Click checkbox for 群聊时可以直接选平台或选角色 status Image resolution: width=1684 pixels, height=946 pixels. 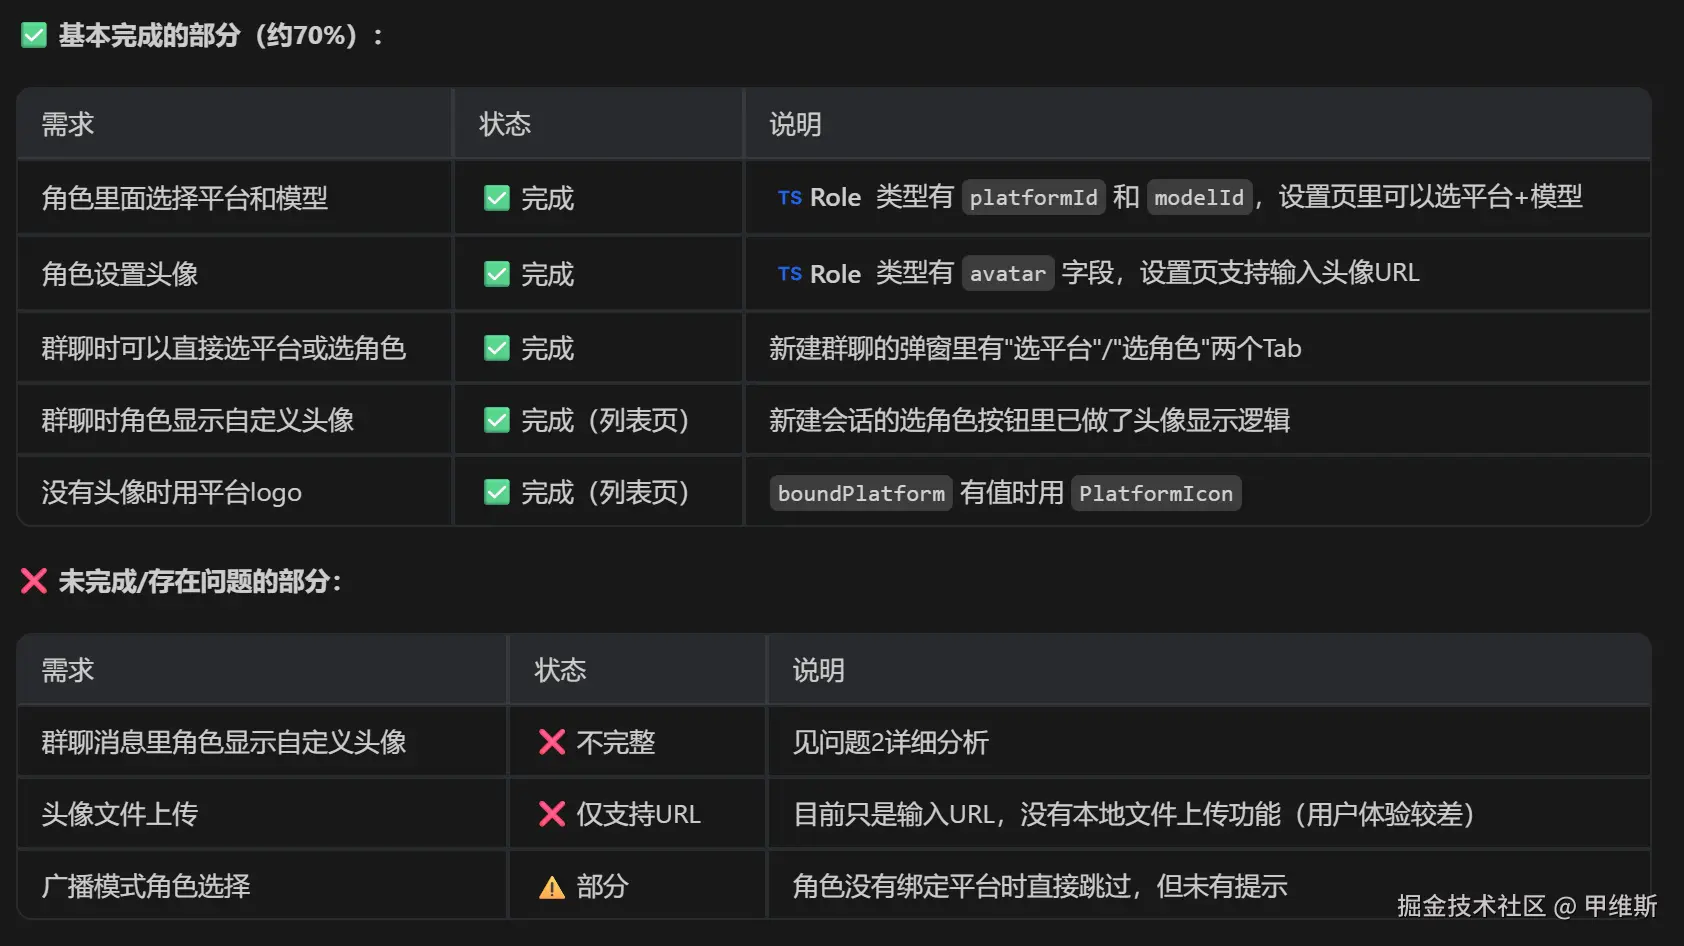click(x=497, y=348)
